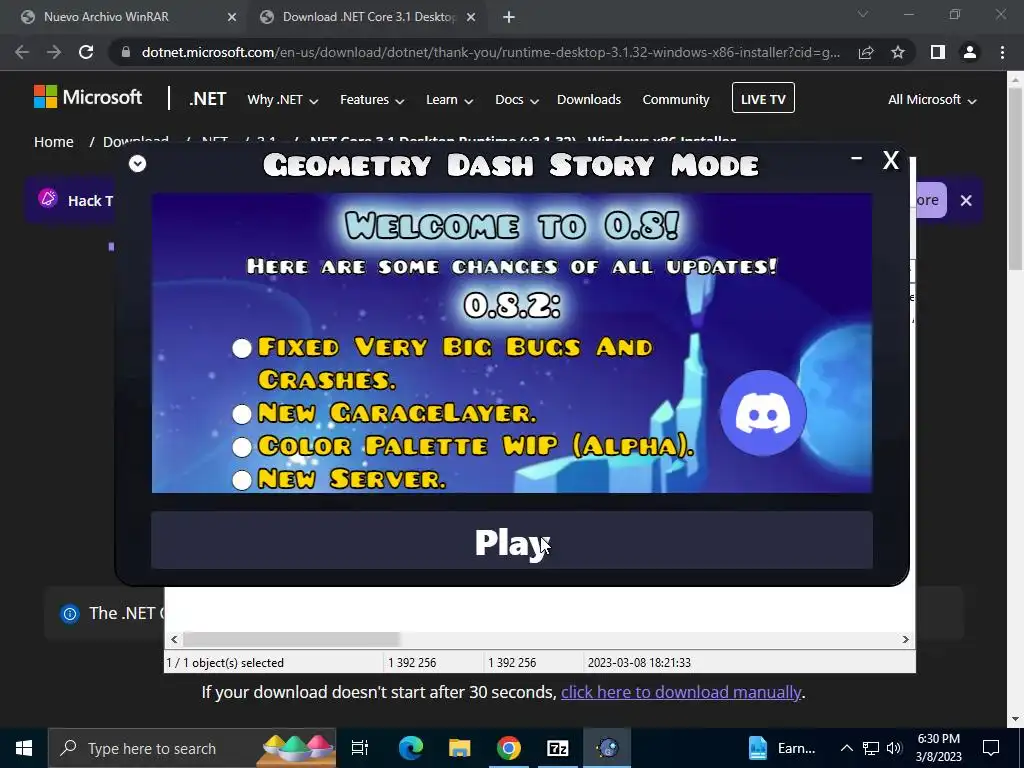
Task: Click the Play button in the launcher
Action: (x=511, y=540)
